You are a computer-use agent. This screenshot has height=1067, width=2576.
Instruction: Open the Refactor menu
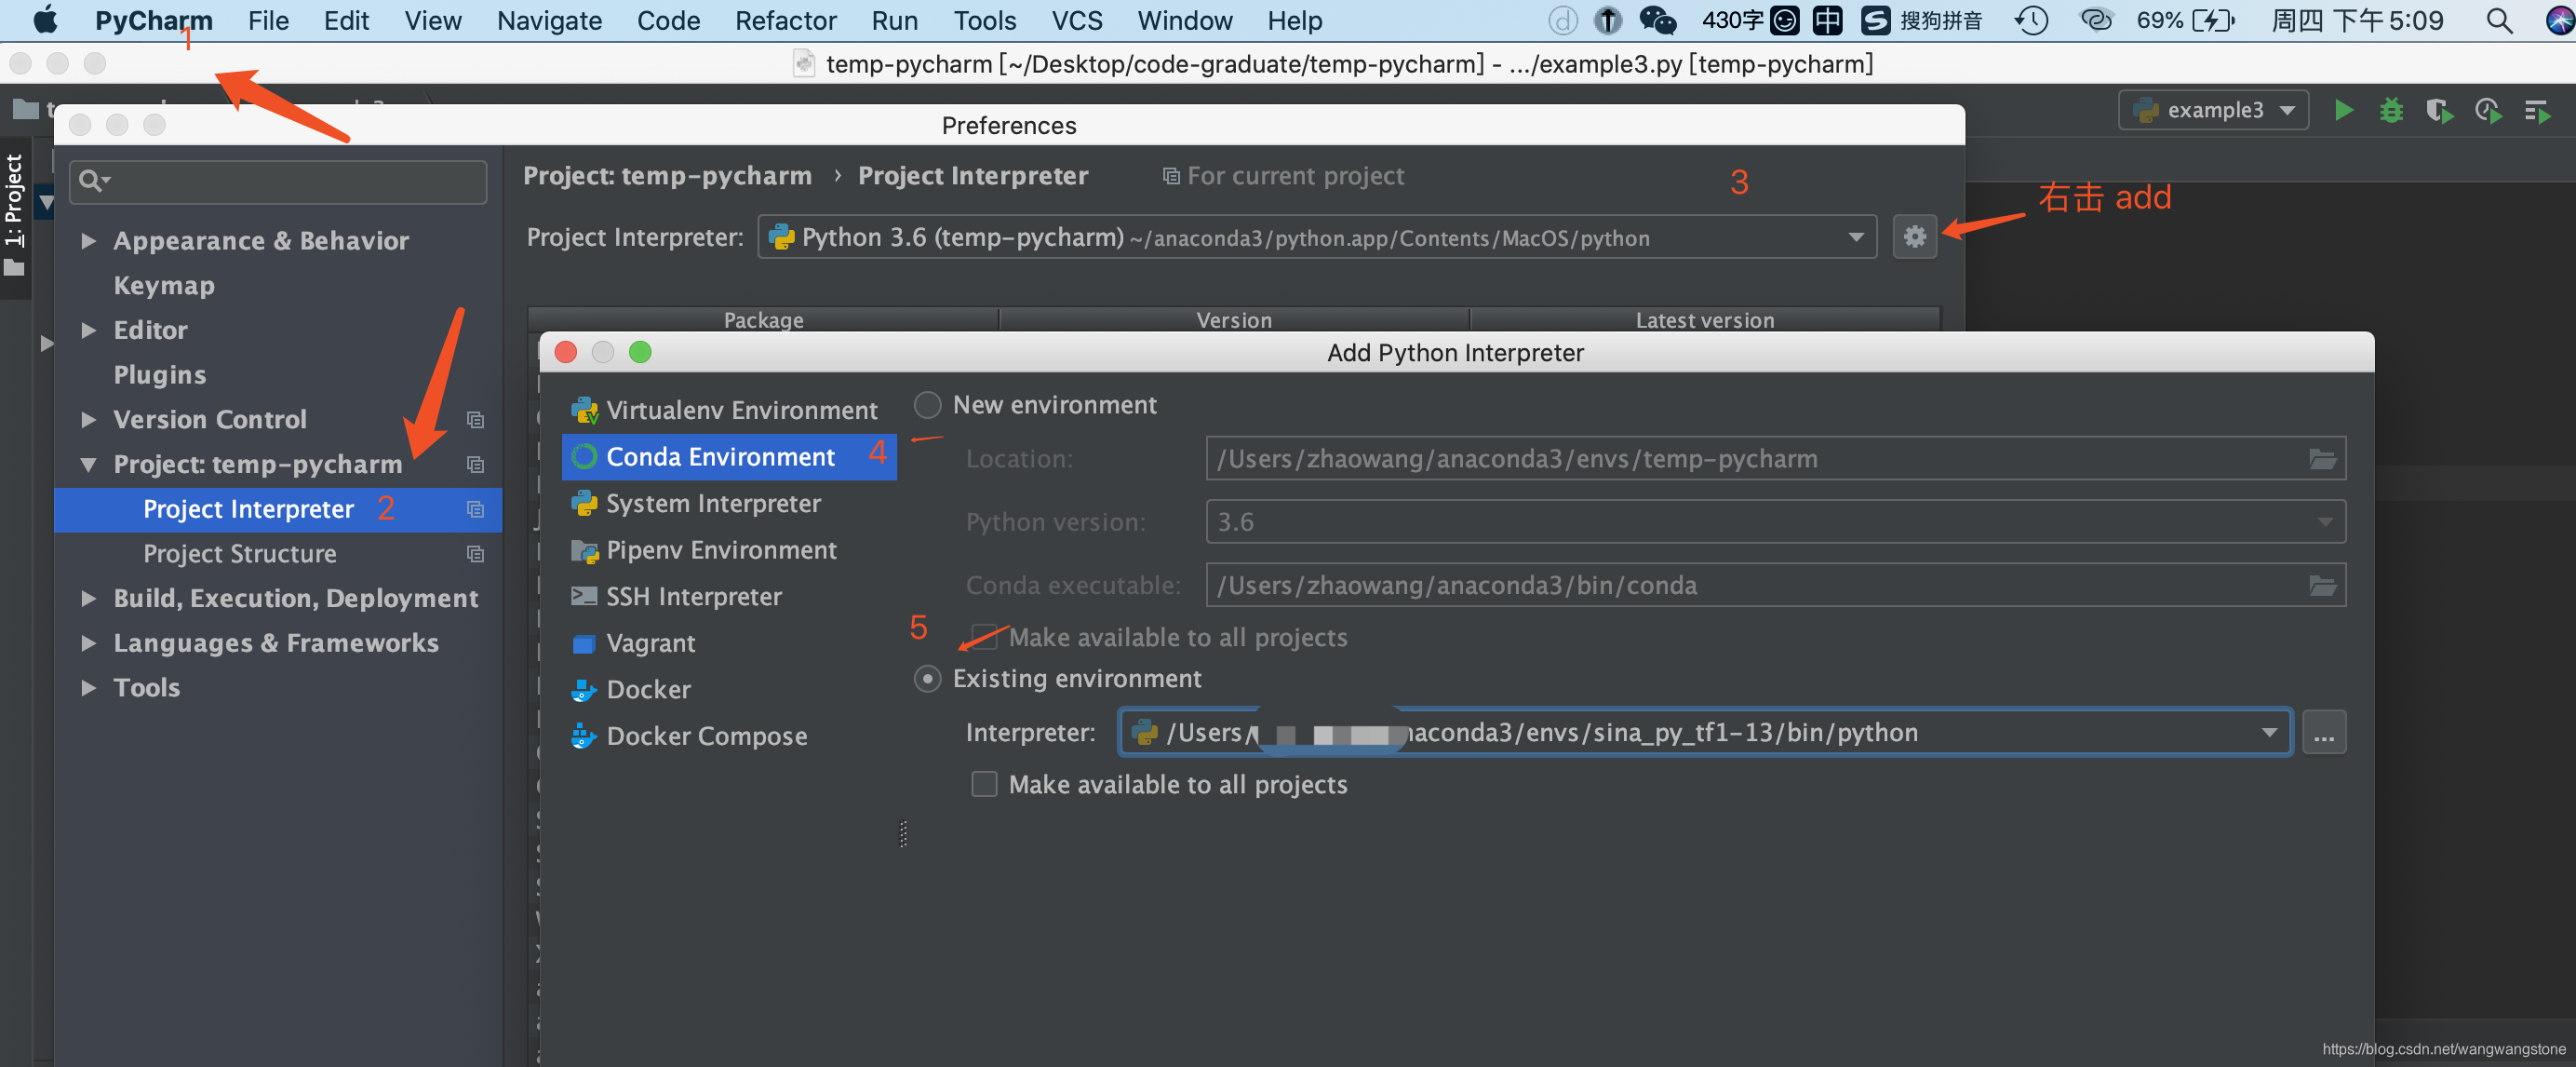(x=786, y=20)
